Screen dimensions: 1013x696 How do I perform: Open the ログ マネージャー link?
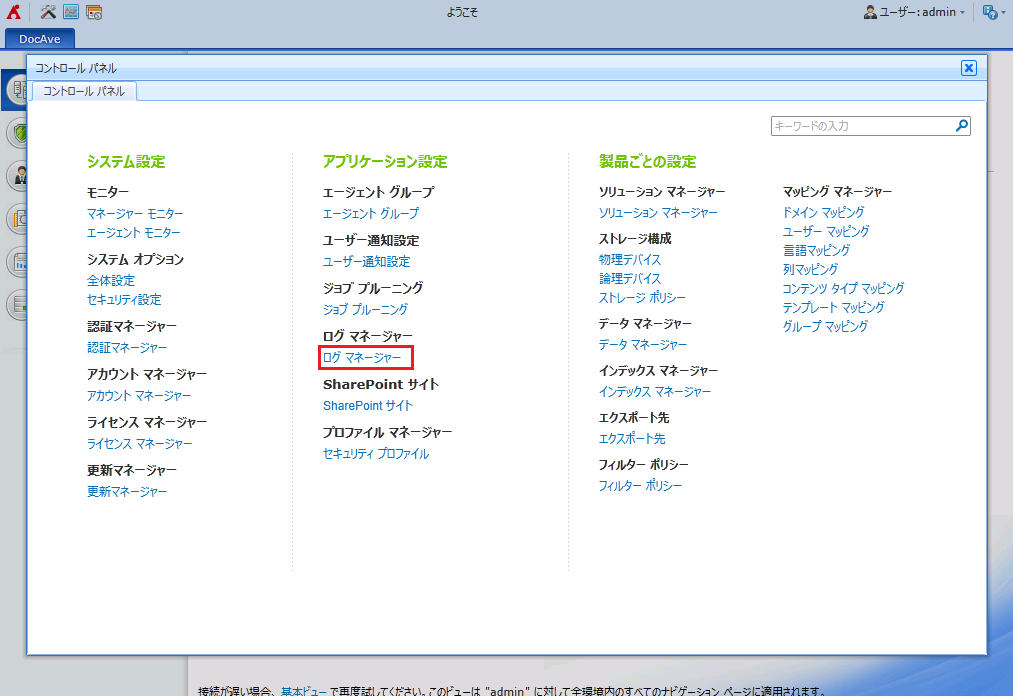(x=362, y=357)
